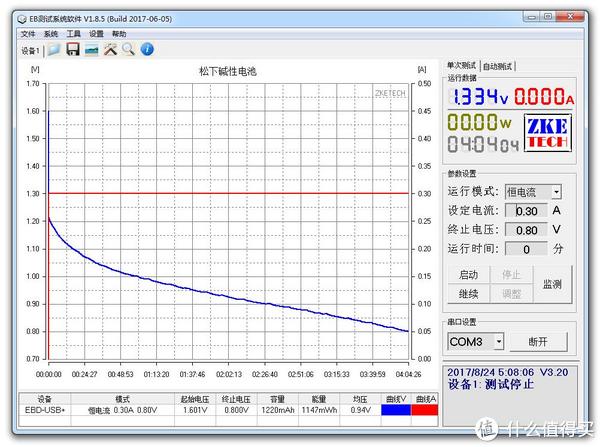Click the 监测 monitor button

[553, 284]
